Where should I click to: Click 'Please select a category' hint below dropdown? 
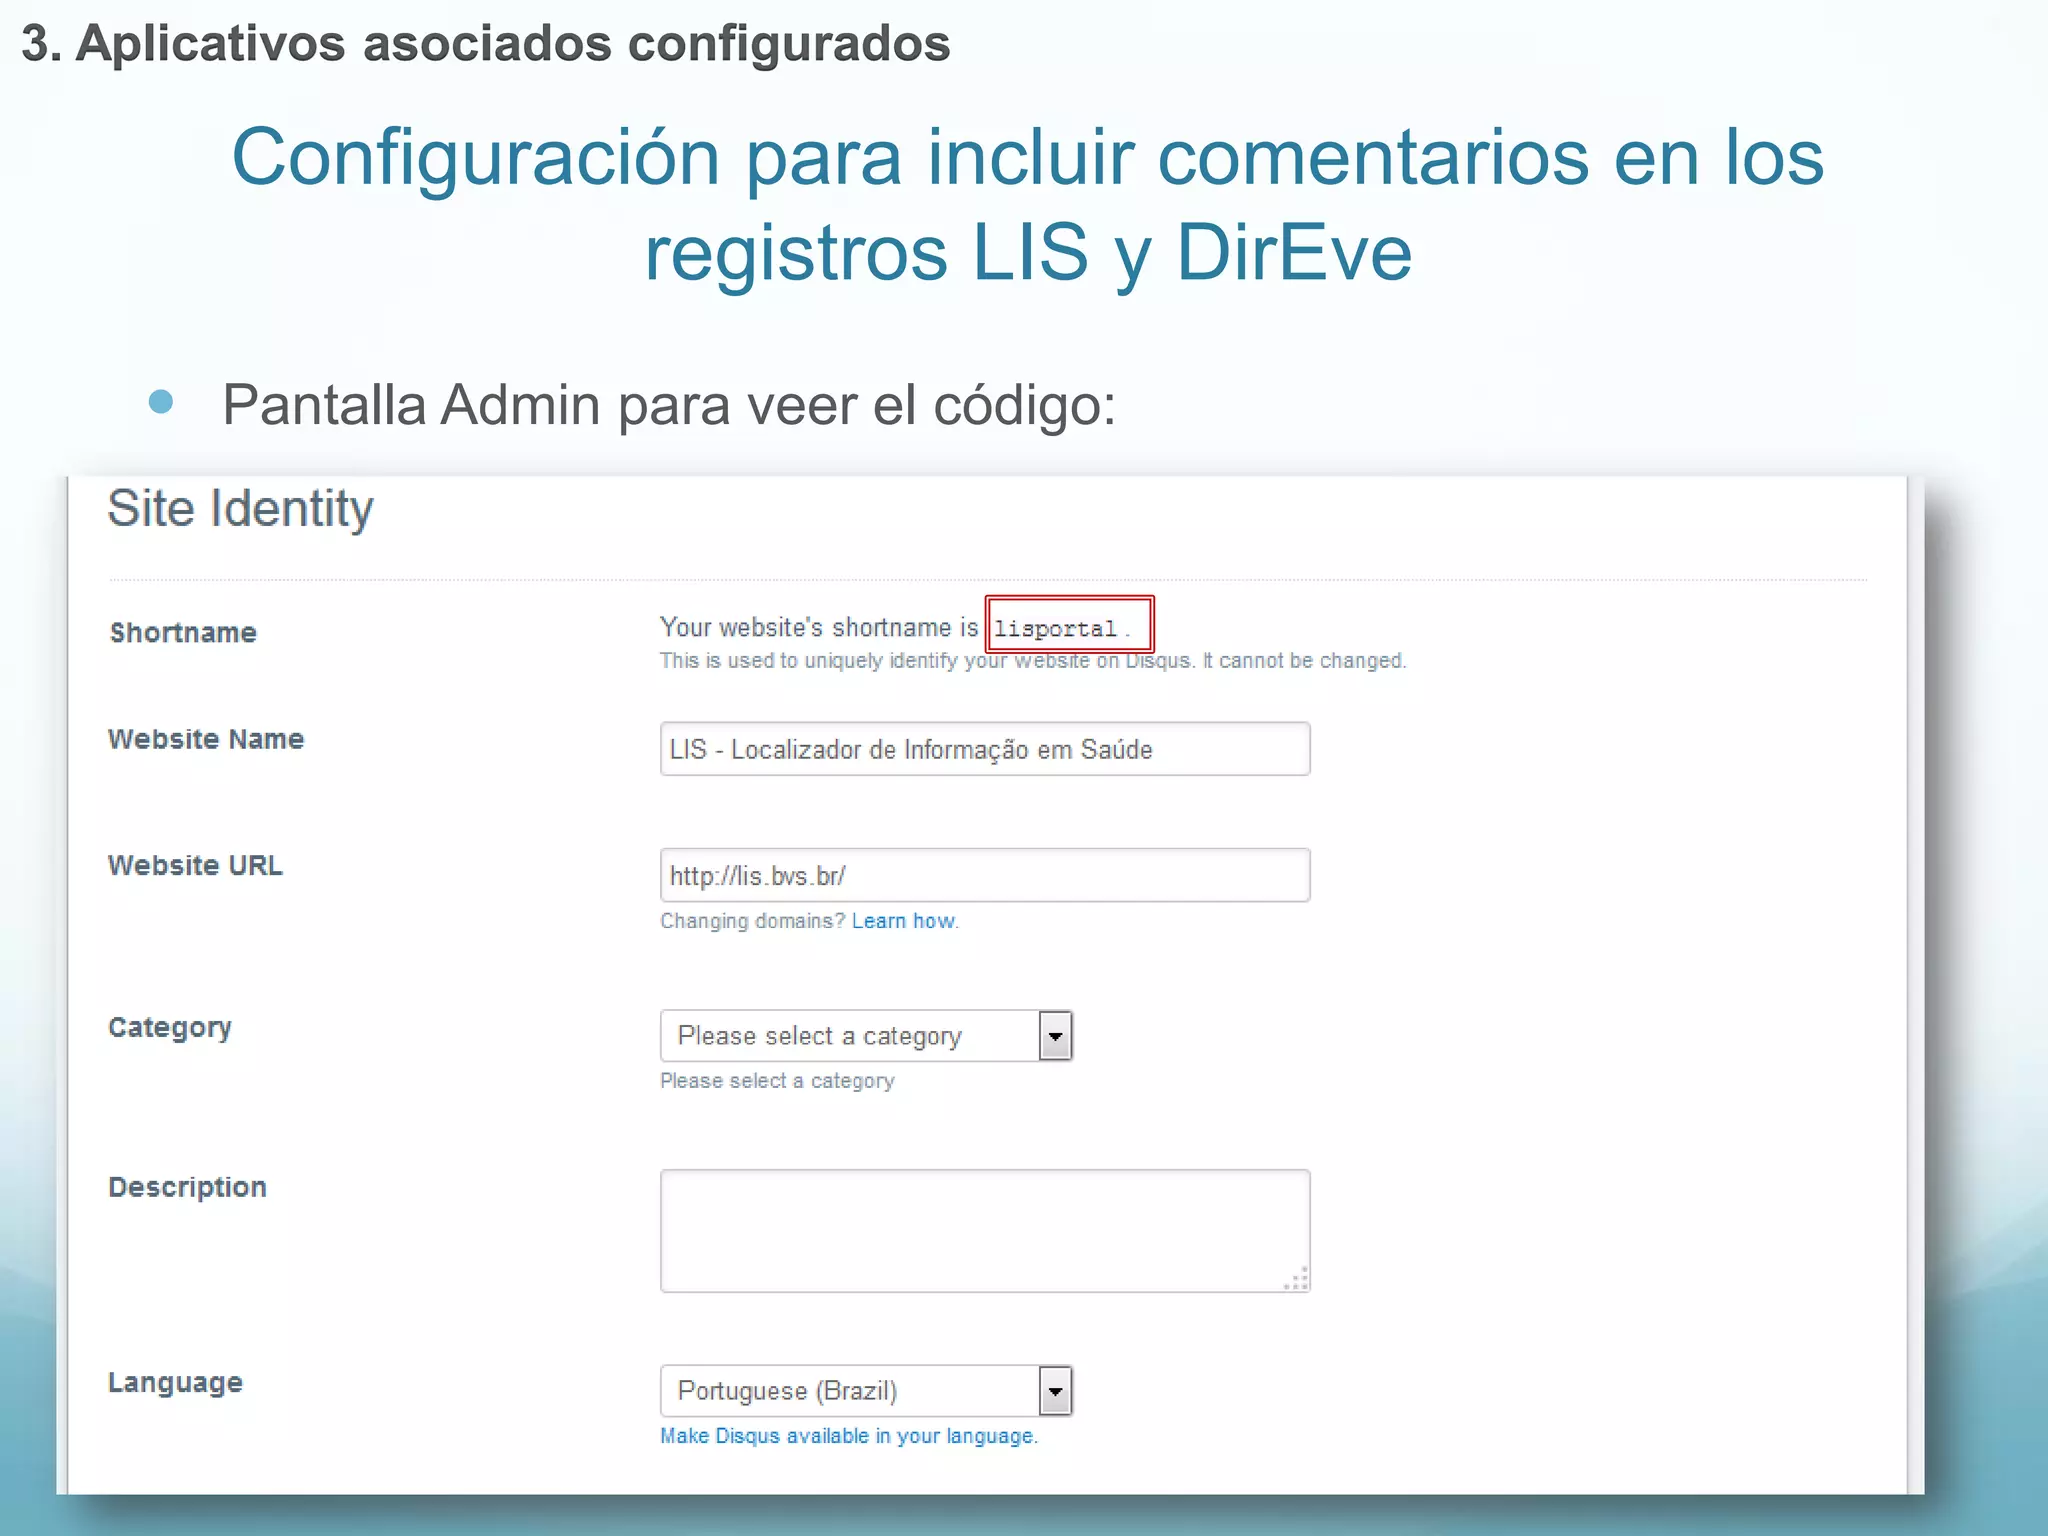coord(777,1081)
